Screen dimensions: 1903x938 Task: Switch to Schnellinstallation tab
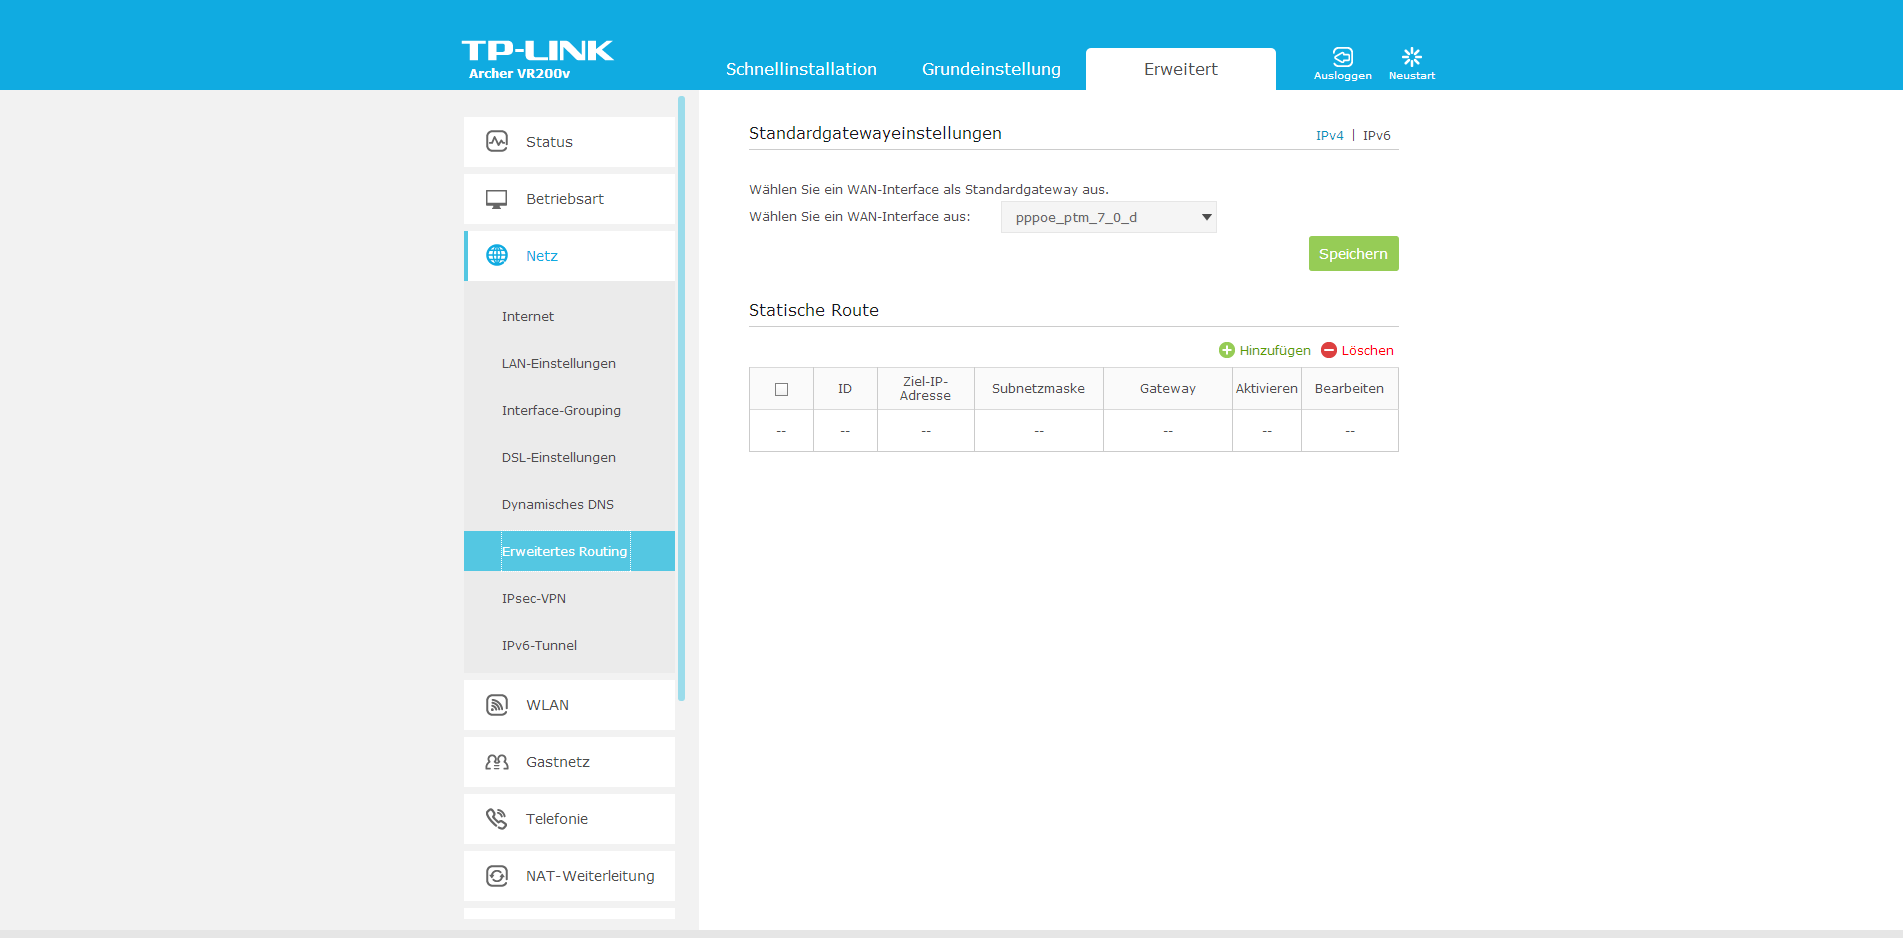801,69
